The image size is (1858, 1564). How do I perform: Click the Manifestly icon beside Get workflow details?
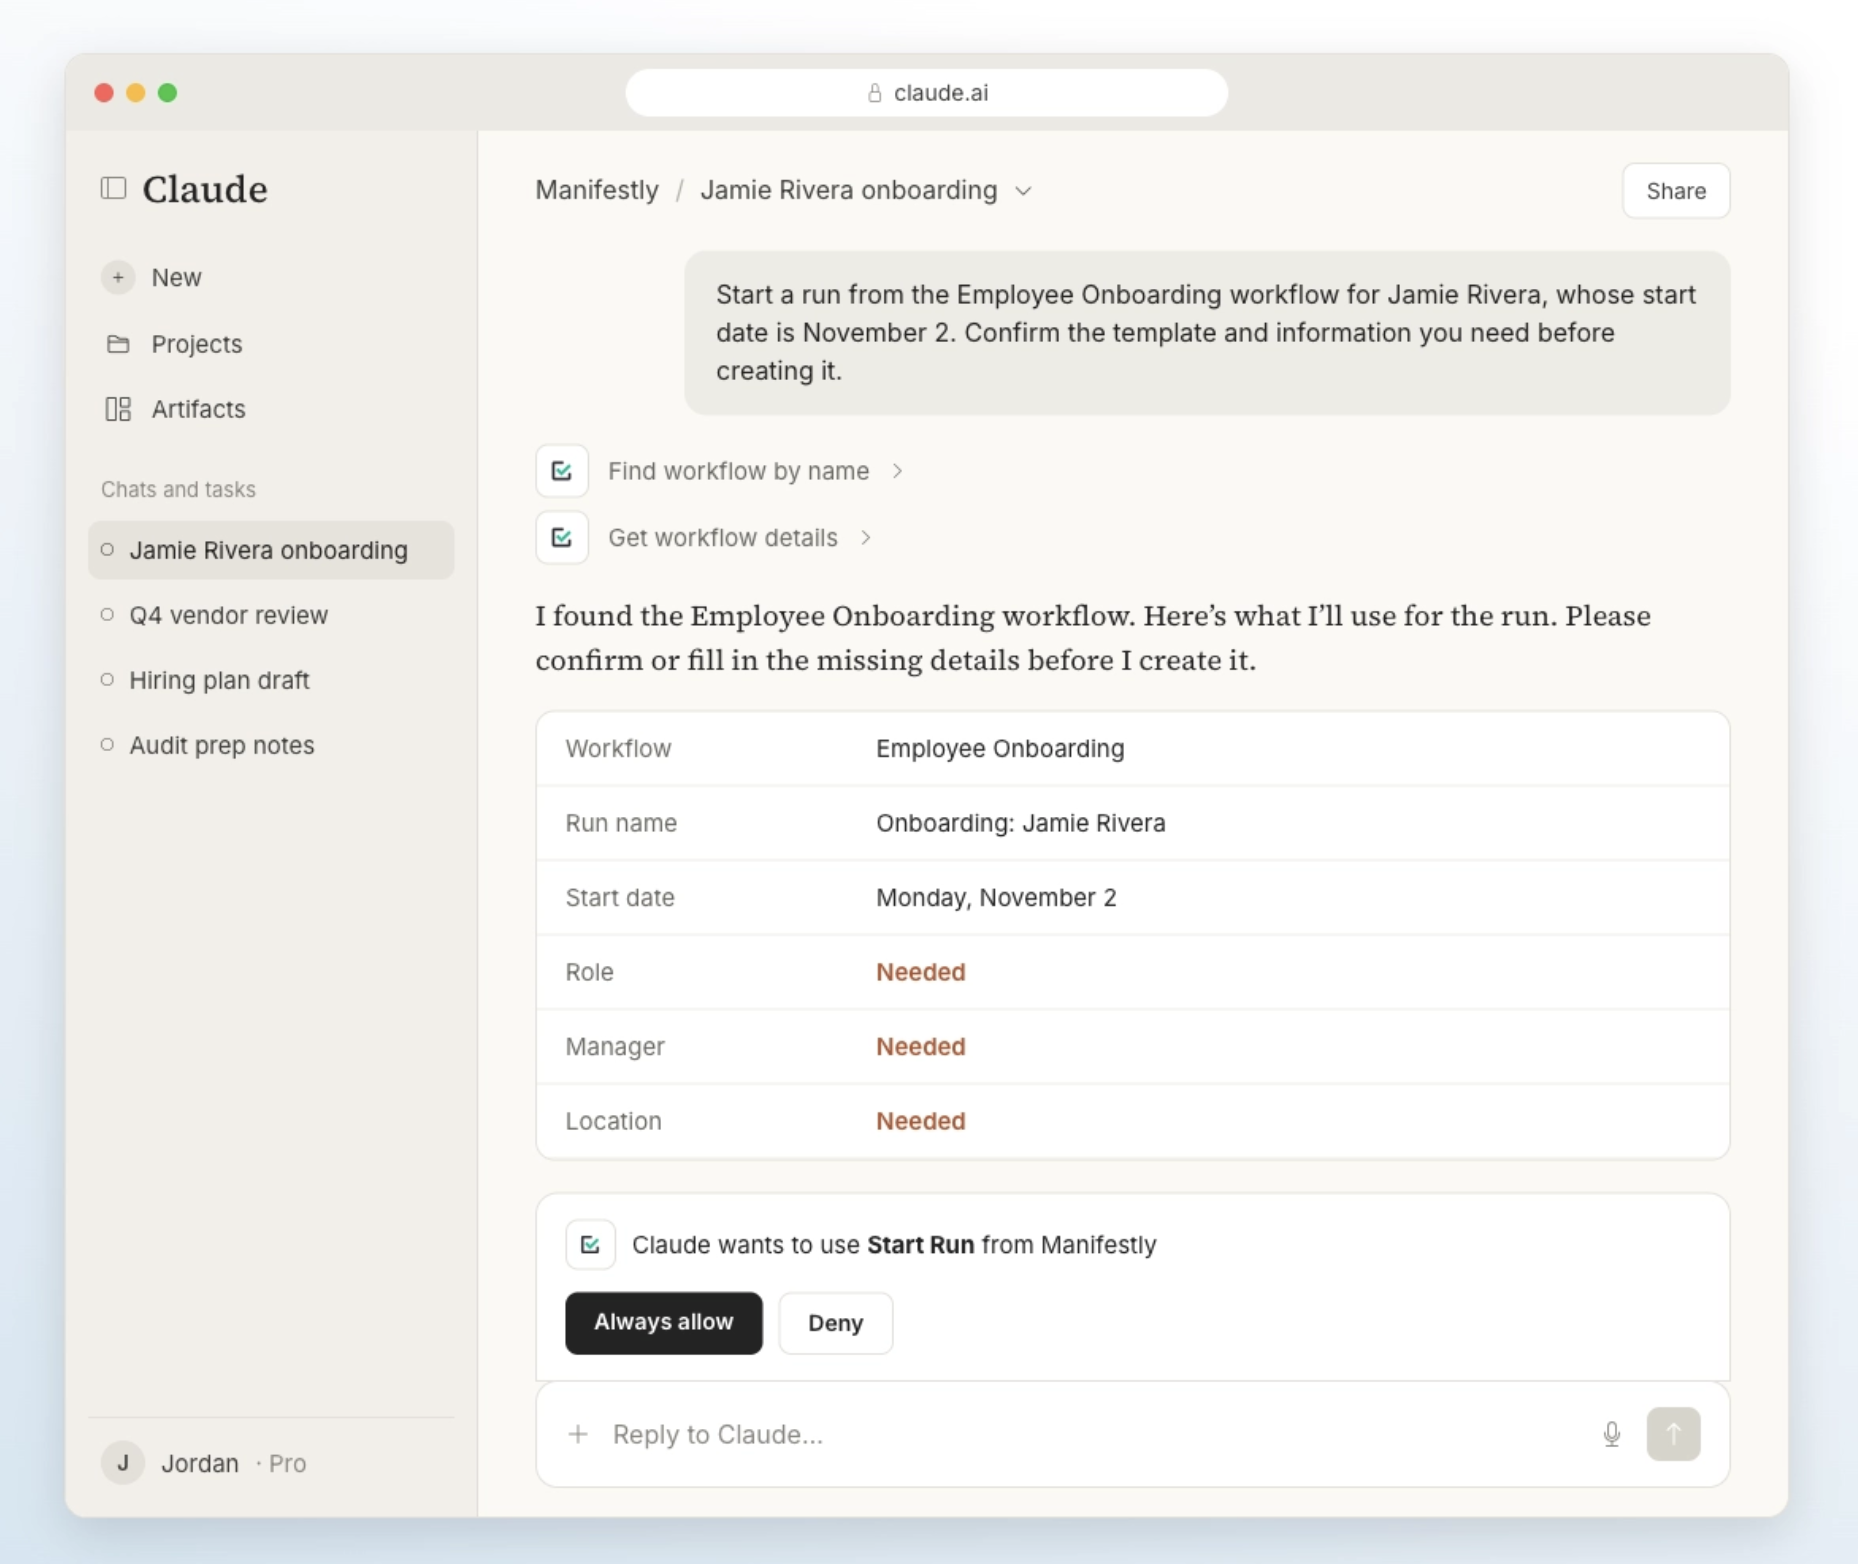point(562,538)
